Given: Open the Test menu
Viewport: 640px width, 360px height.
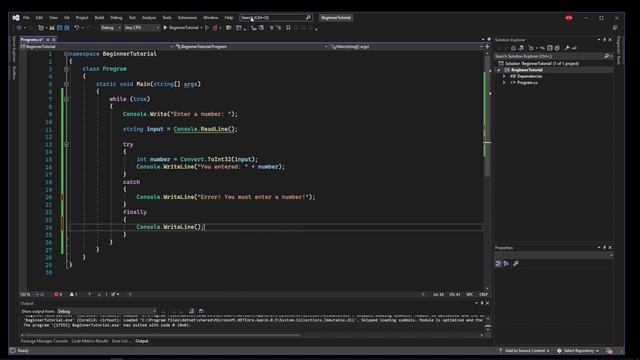Looking at the screenshot, I should [x=132, y=18].
